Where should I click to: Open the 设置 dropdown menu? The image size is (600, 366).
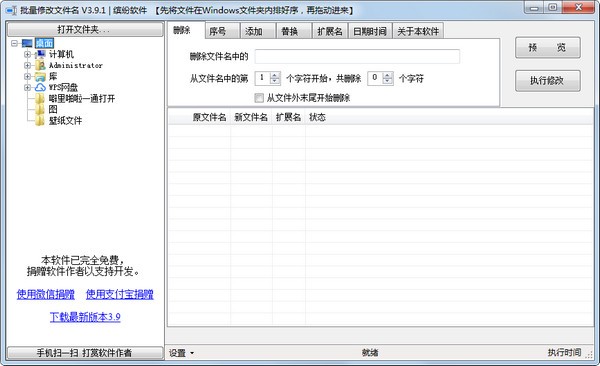click(x=181, y=353)
